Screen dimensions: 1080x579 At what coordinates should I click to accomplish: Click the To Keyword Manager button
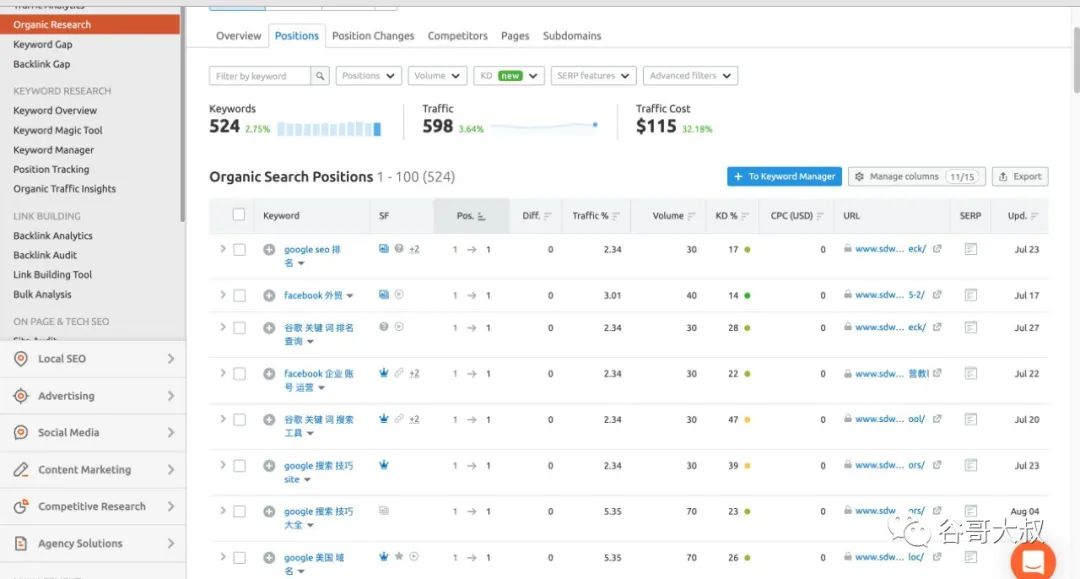(784, 176)
